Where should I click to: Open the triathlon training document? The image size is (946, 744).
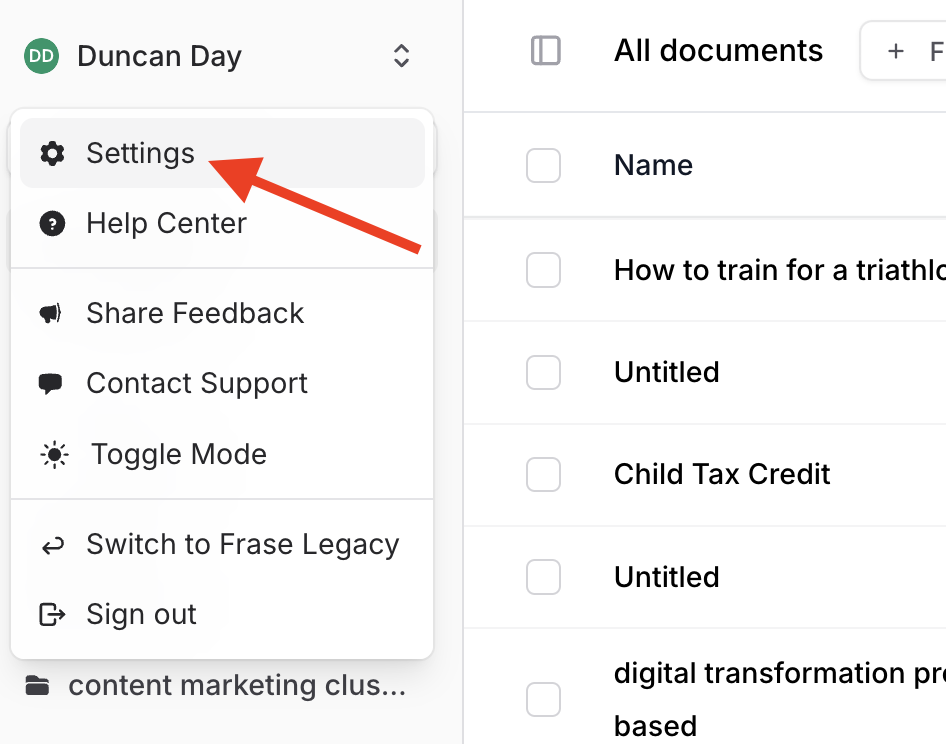click(778, 269)
